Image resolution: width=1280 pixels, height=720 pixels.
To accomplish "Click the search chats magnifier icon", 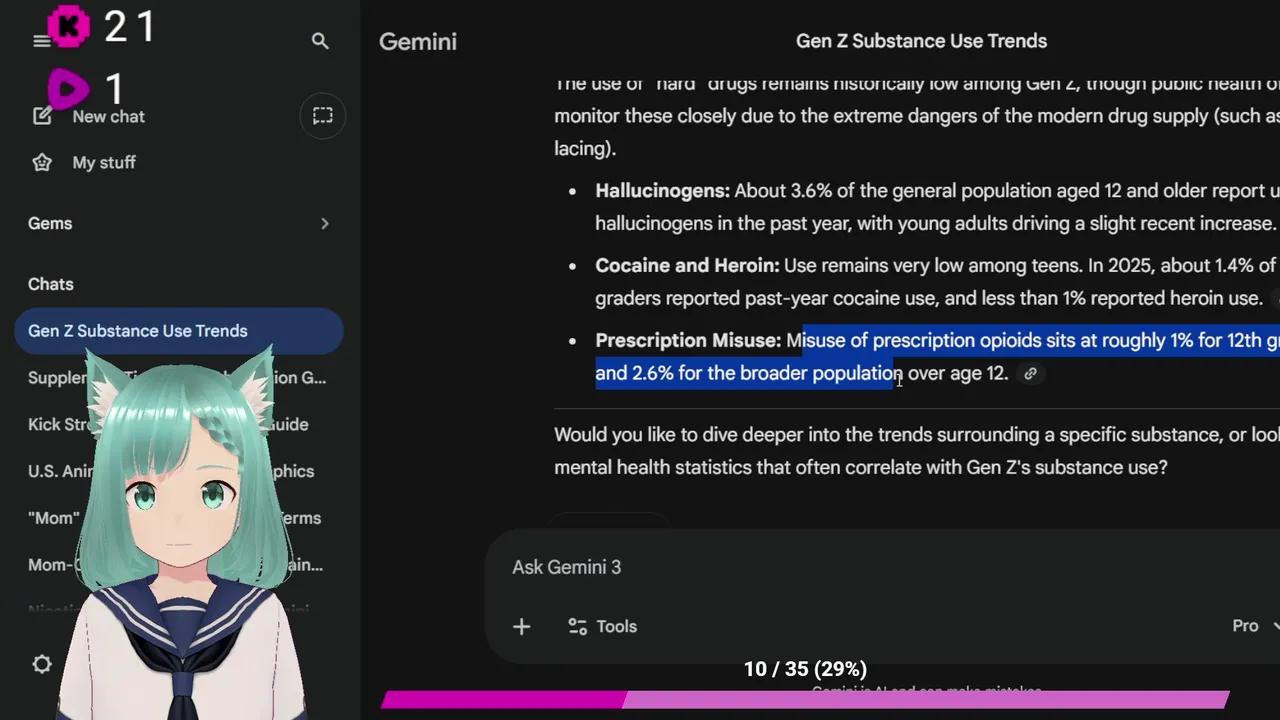I will coord(320,41).
